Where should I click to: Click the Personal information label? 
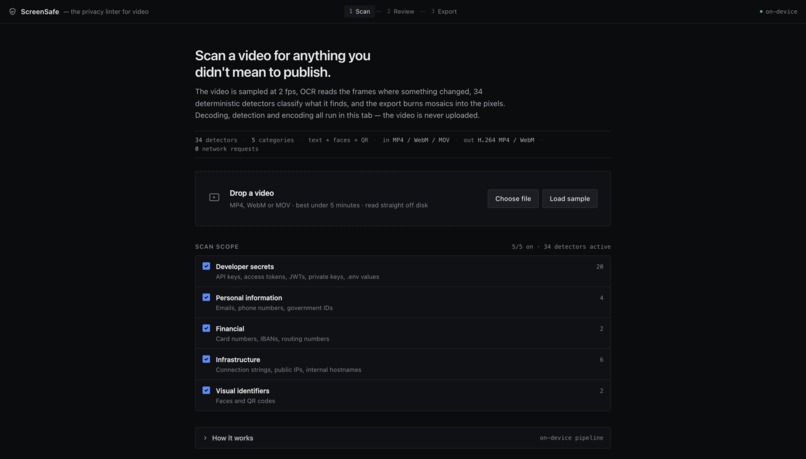click(x=249, y=298)
